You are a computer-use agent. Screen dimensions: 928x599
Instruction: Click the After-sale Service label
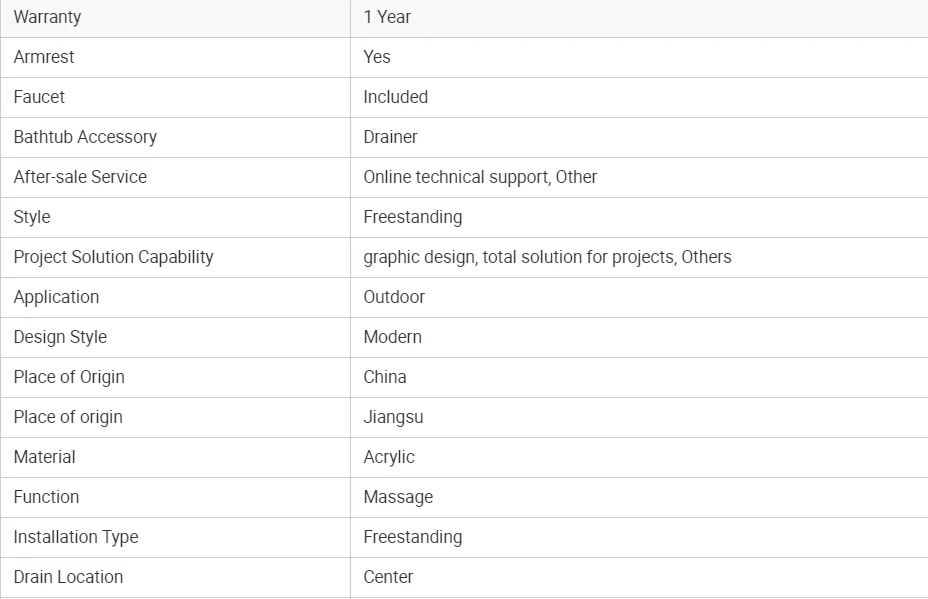(x=80, y=177)
